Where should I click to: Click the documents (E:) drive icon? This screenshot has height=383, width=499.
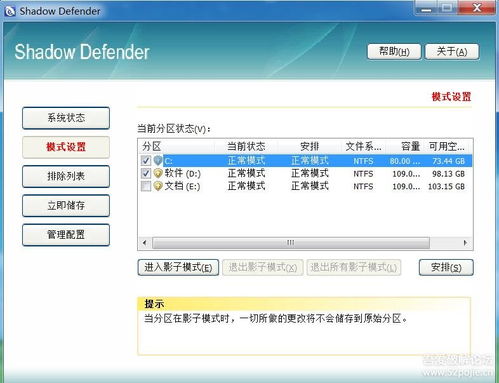point(158,186)
